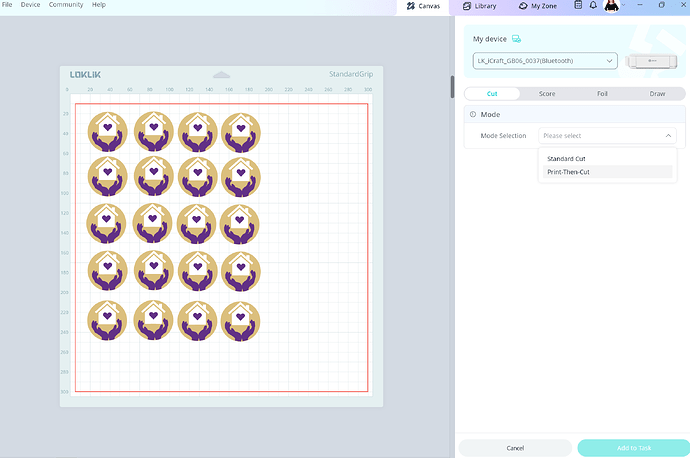Open the Community menu
The image size is (690, 458).
click(66, 4)
